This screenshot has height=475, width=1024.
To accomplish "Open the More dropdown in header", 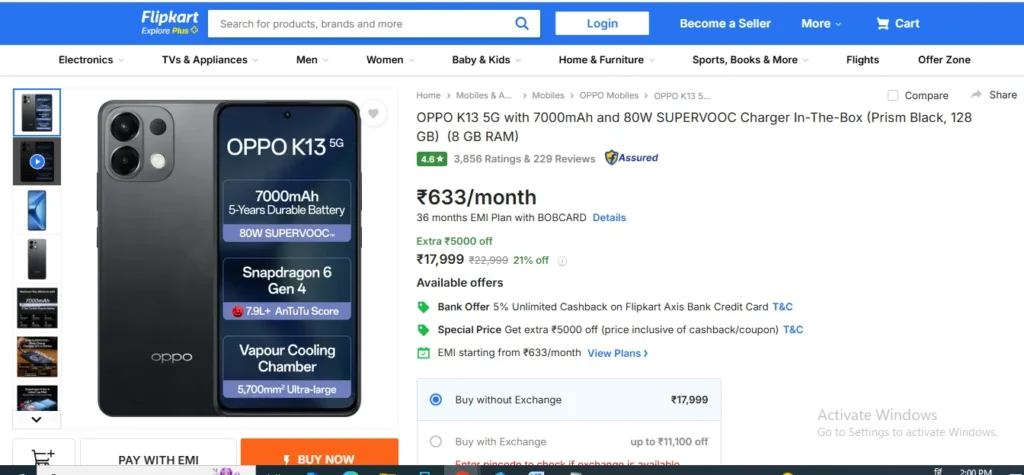I will coord(822,24).
